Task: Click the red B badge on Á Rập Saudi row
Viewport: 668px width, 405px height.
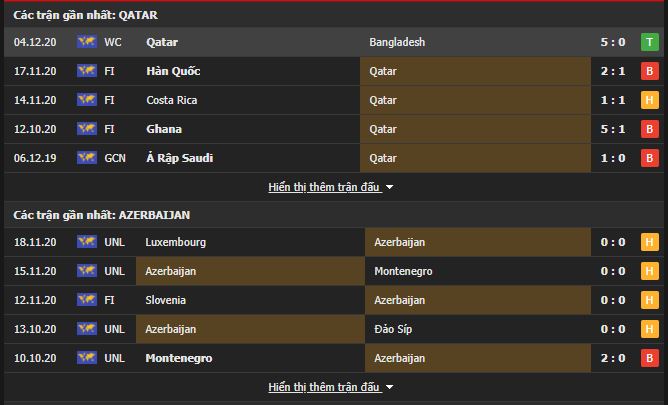Action: pyautogui.click(x=650, y=158)
